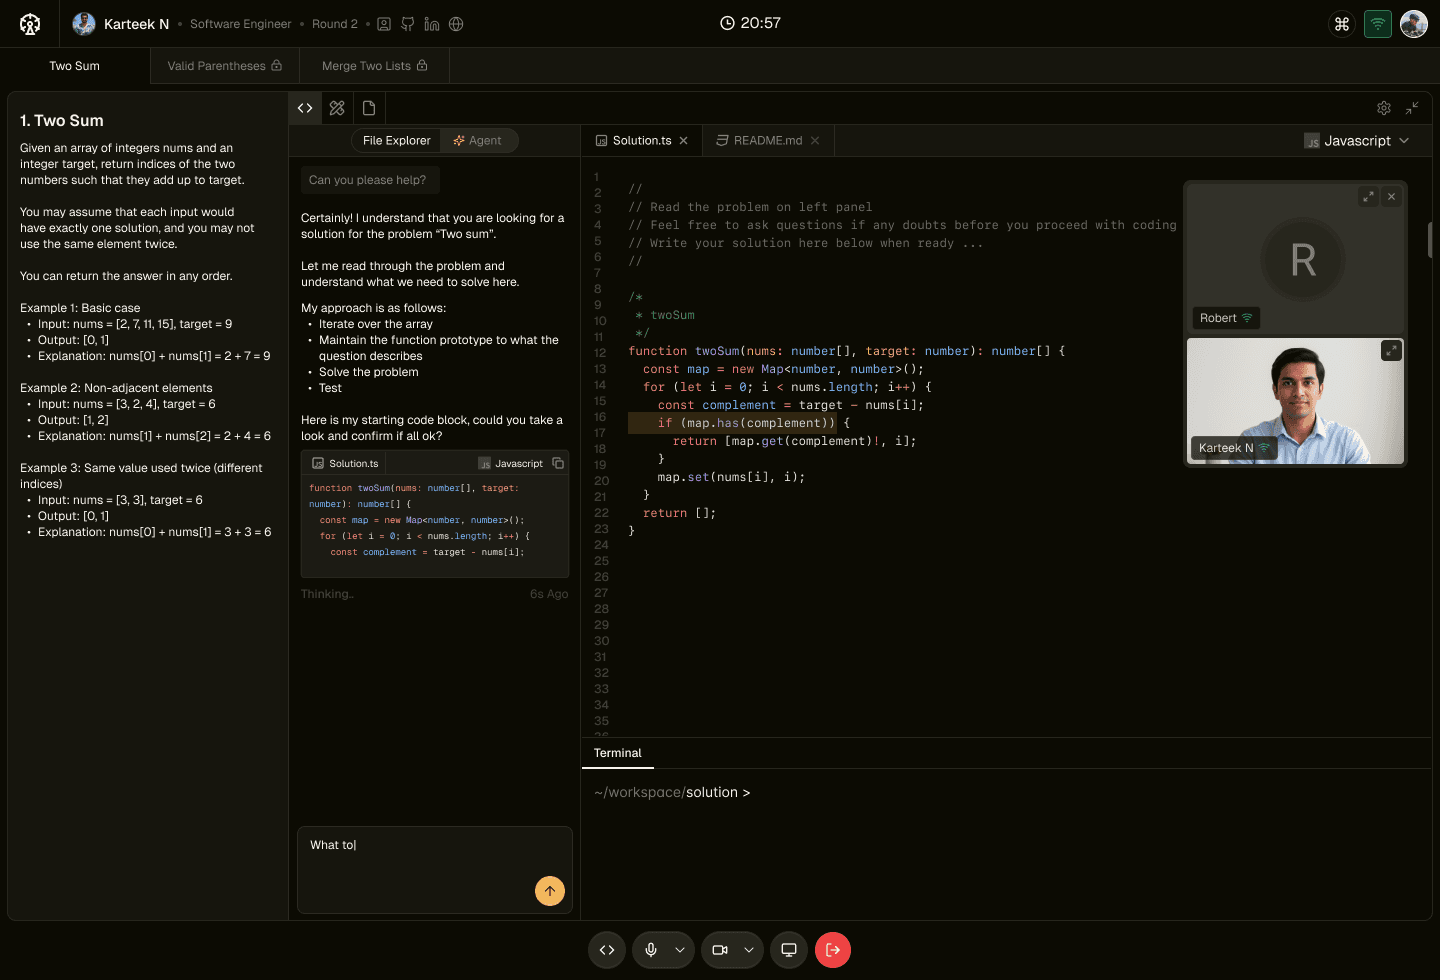Click the Terminal panel label
The height and width of the screenshot is (980, 1440).
coord(618,753)
